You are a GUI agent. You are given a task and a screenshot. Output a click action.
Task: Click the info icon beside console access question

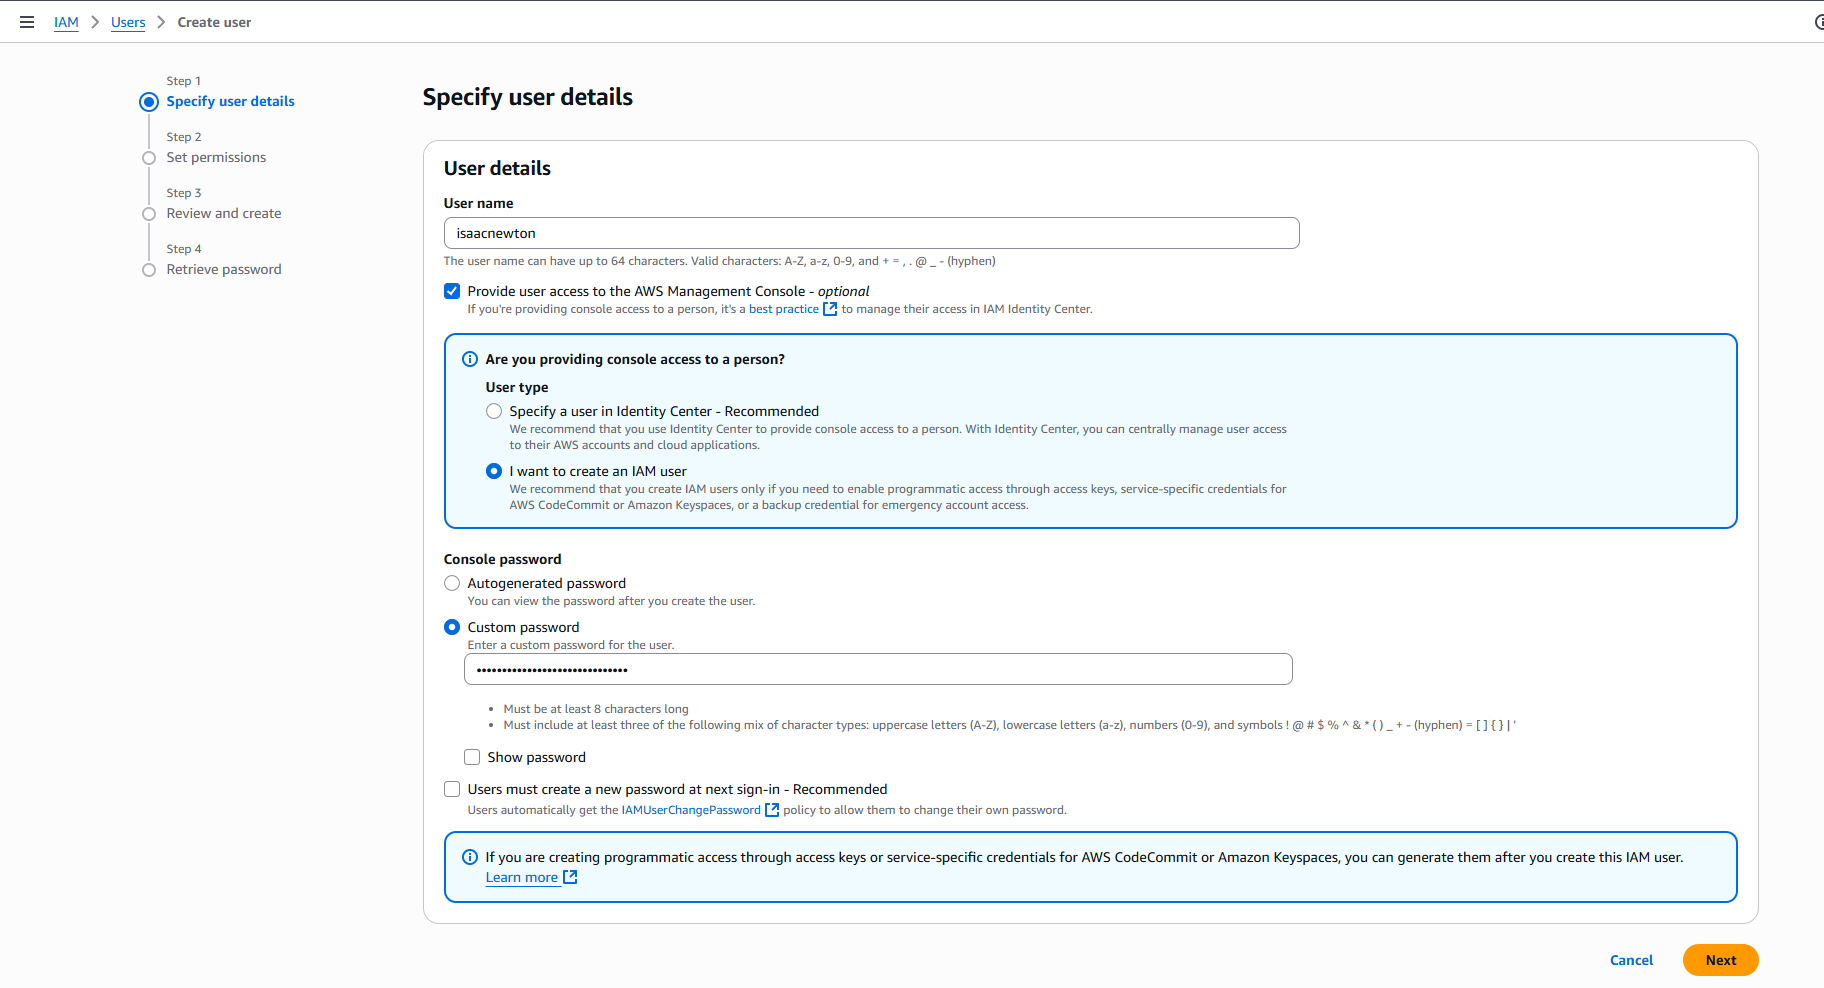[470, 359]
